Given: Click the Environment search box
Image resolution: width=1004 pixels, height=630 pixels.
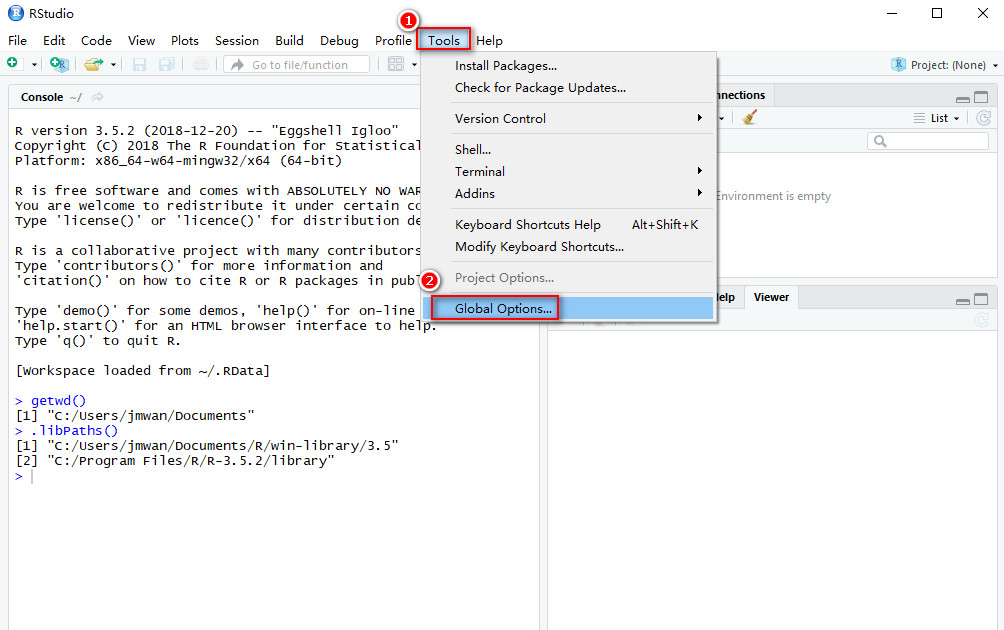Looking at the screenshot, I should click(x=930, y=141).
